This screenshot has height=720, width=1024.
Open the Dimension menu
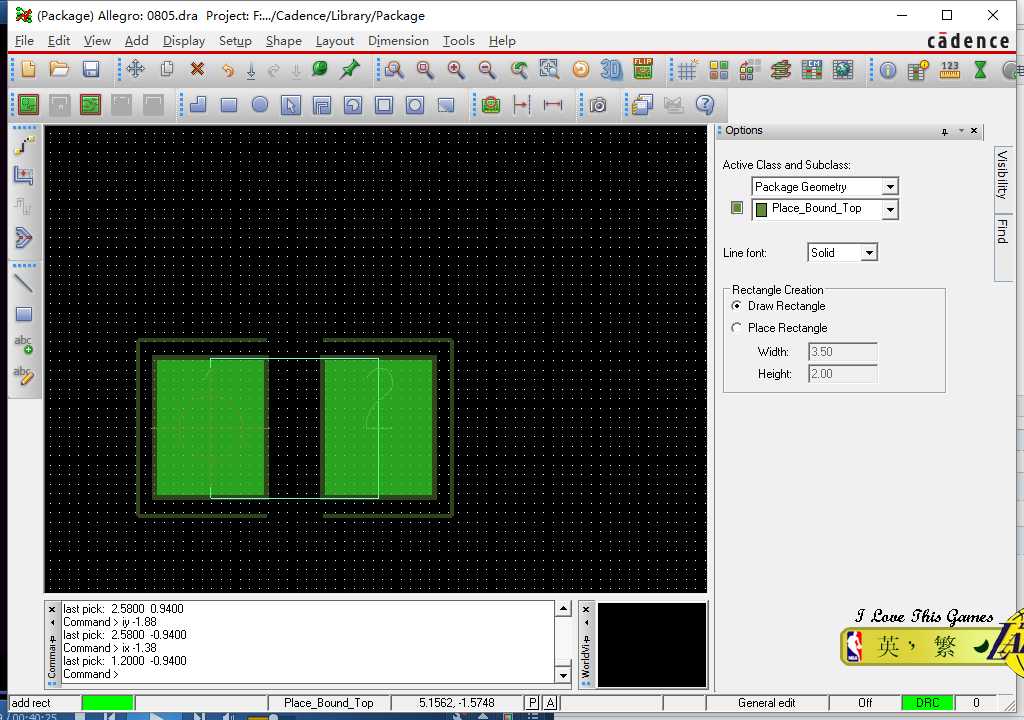(x=398, y=41)
